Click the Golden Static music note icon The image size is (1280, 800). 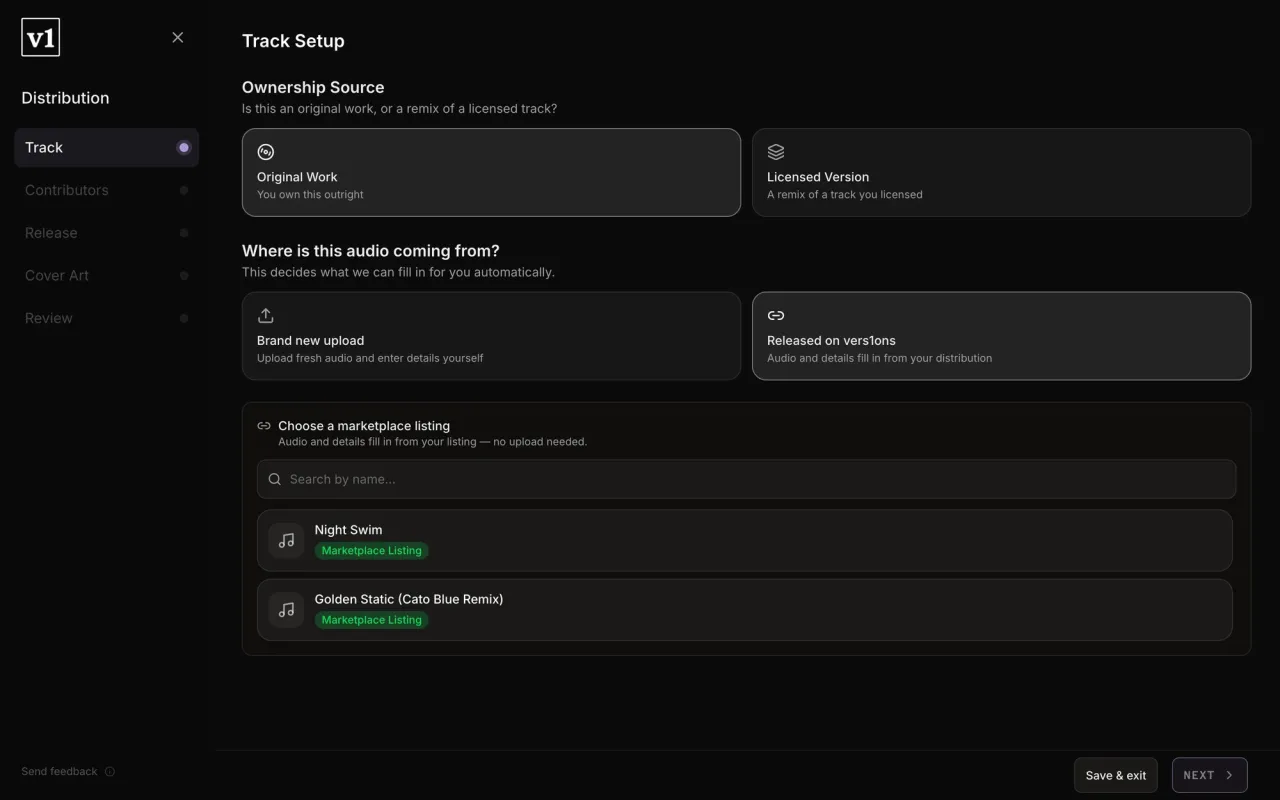click(286, 609)
